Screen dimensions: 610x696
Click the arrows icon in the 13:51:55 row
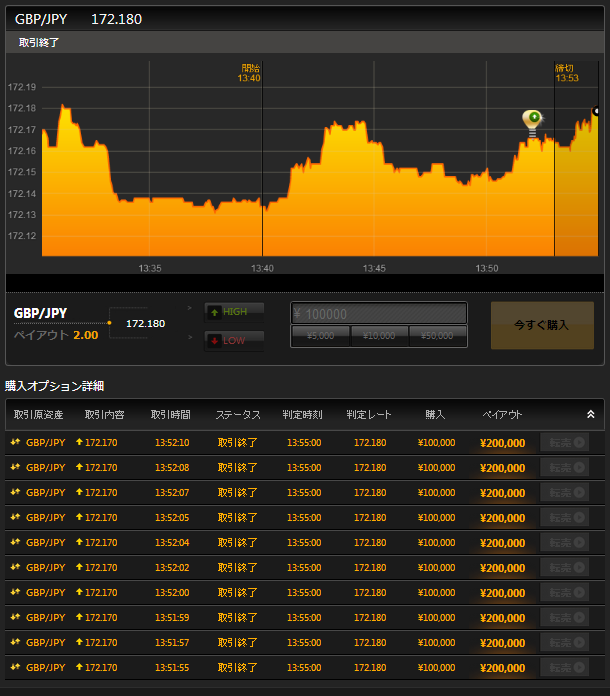(16, 667)
